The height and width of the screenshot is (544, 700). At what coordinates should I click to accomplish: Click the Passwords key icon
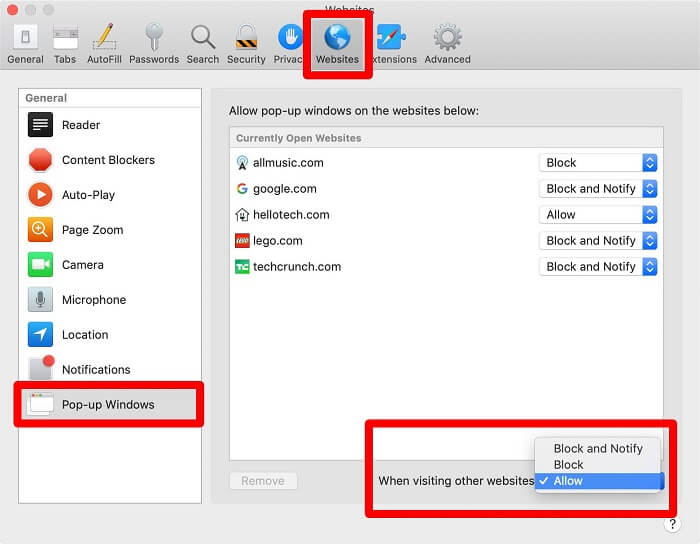tap(154, 37)
